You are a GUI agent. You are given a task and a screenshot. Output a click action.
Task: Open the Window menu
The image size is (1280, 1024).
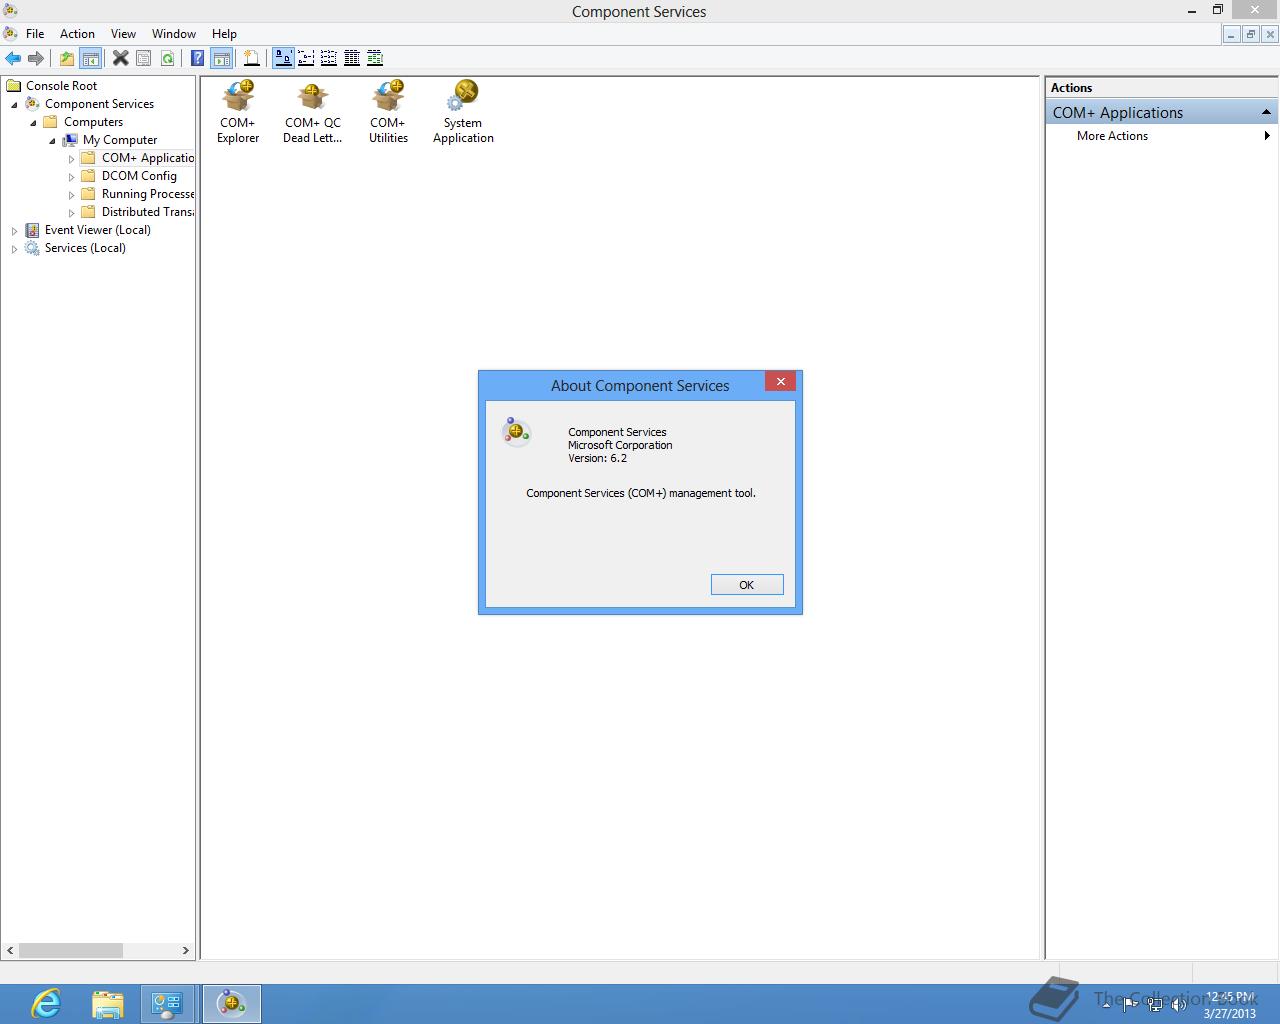pyautogui.click(x=174, y=33)
